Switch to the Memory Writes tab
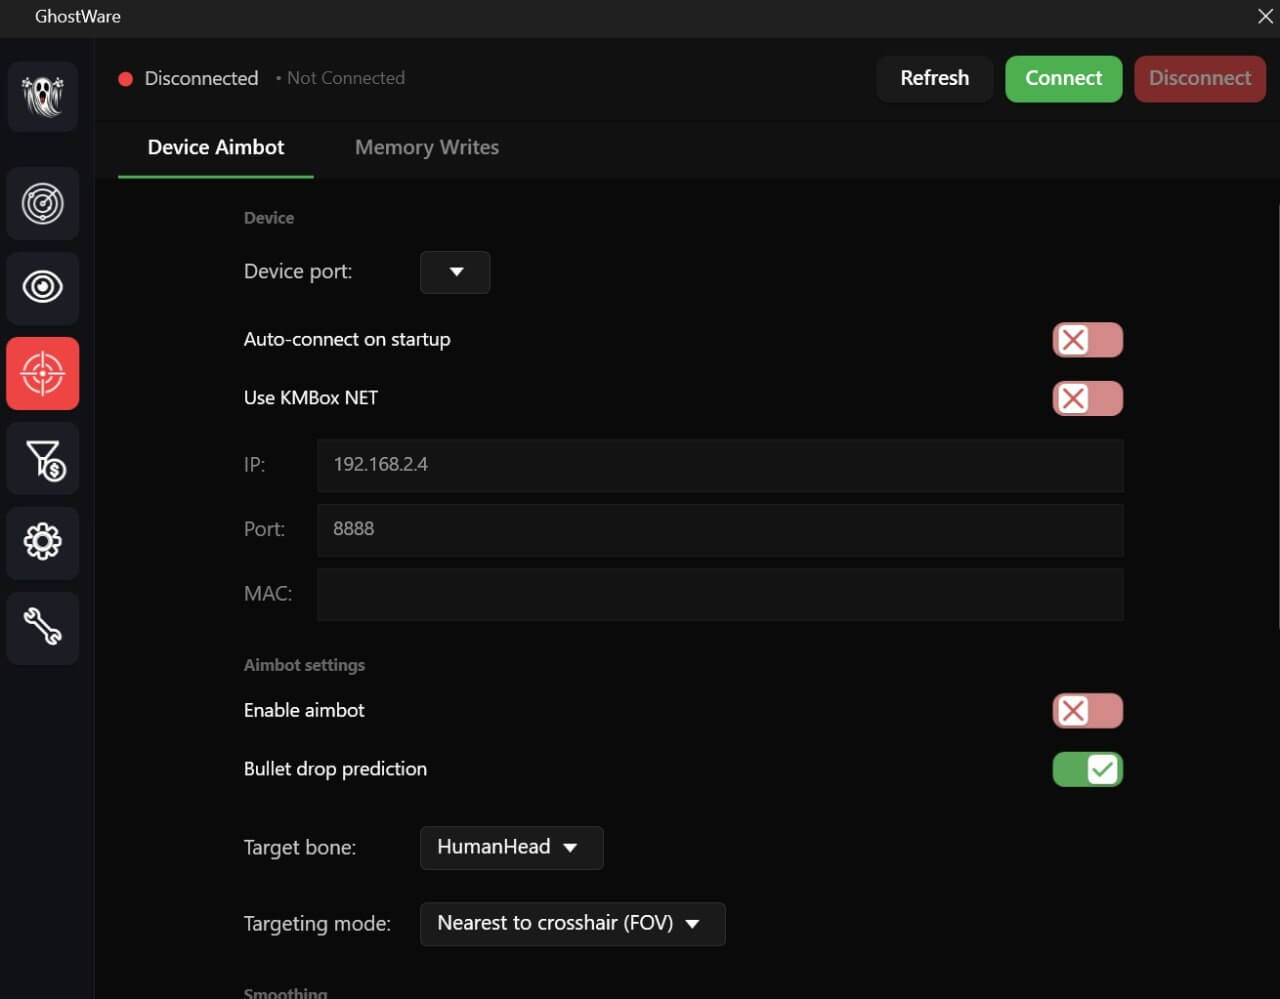The width and height of the screenshot is (1280, 999). click(426, 148)
